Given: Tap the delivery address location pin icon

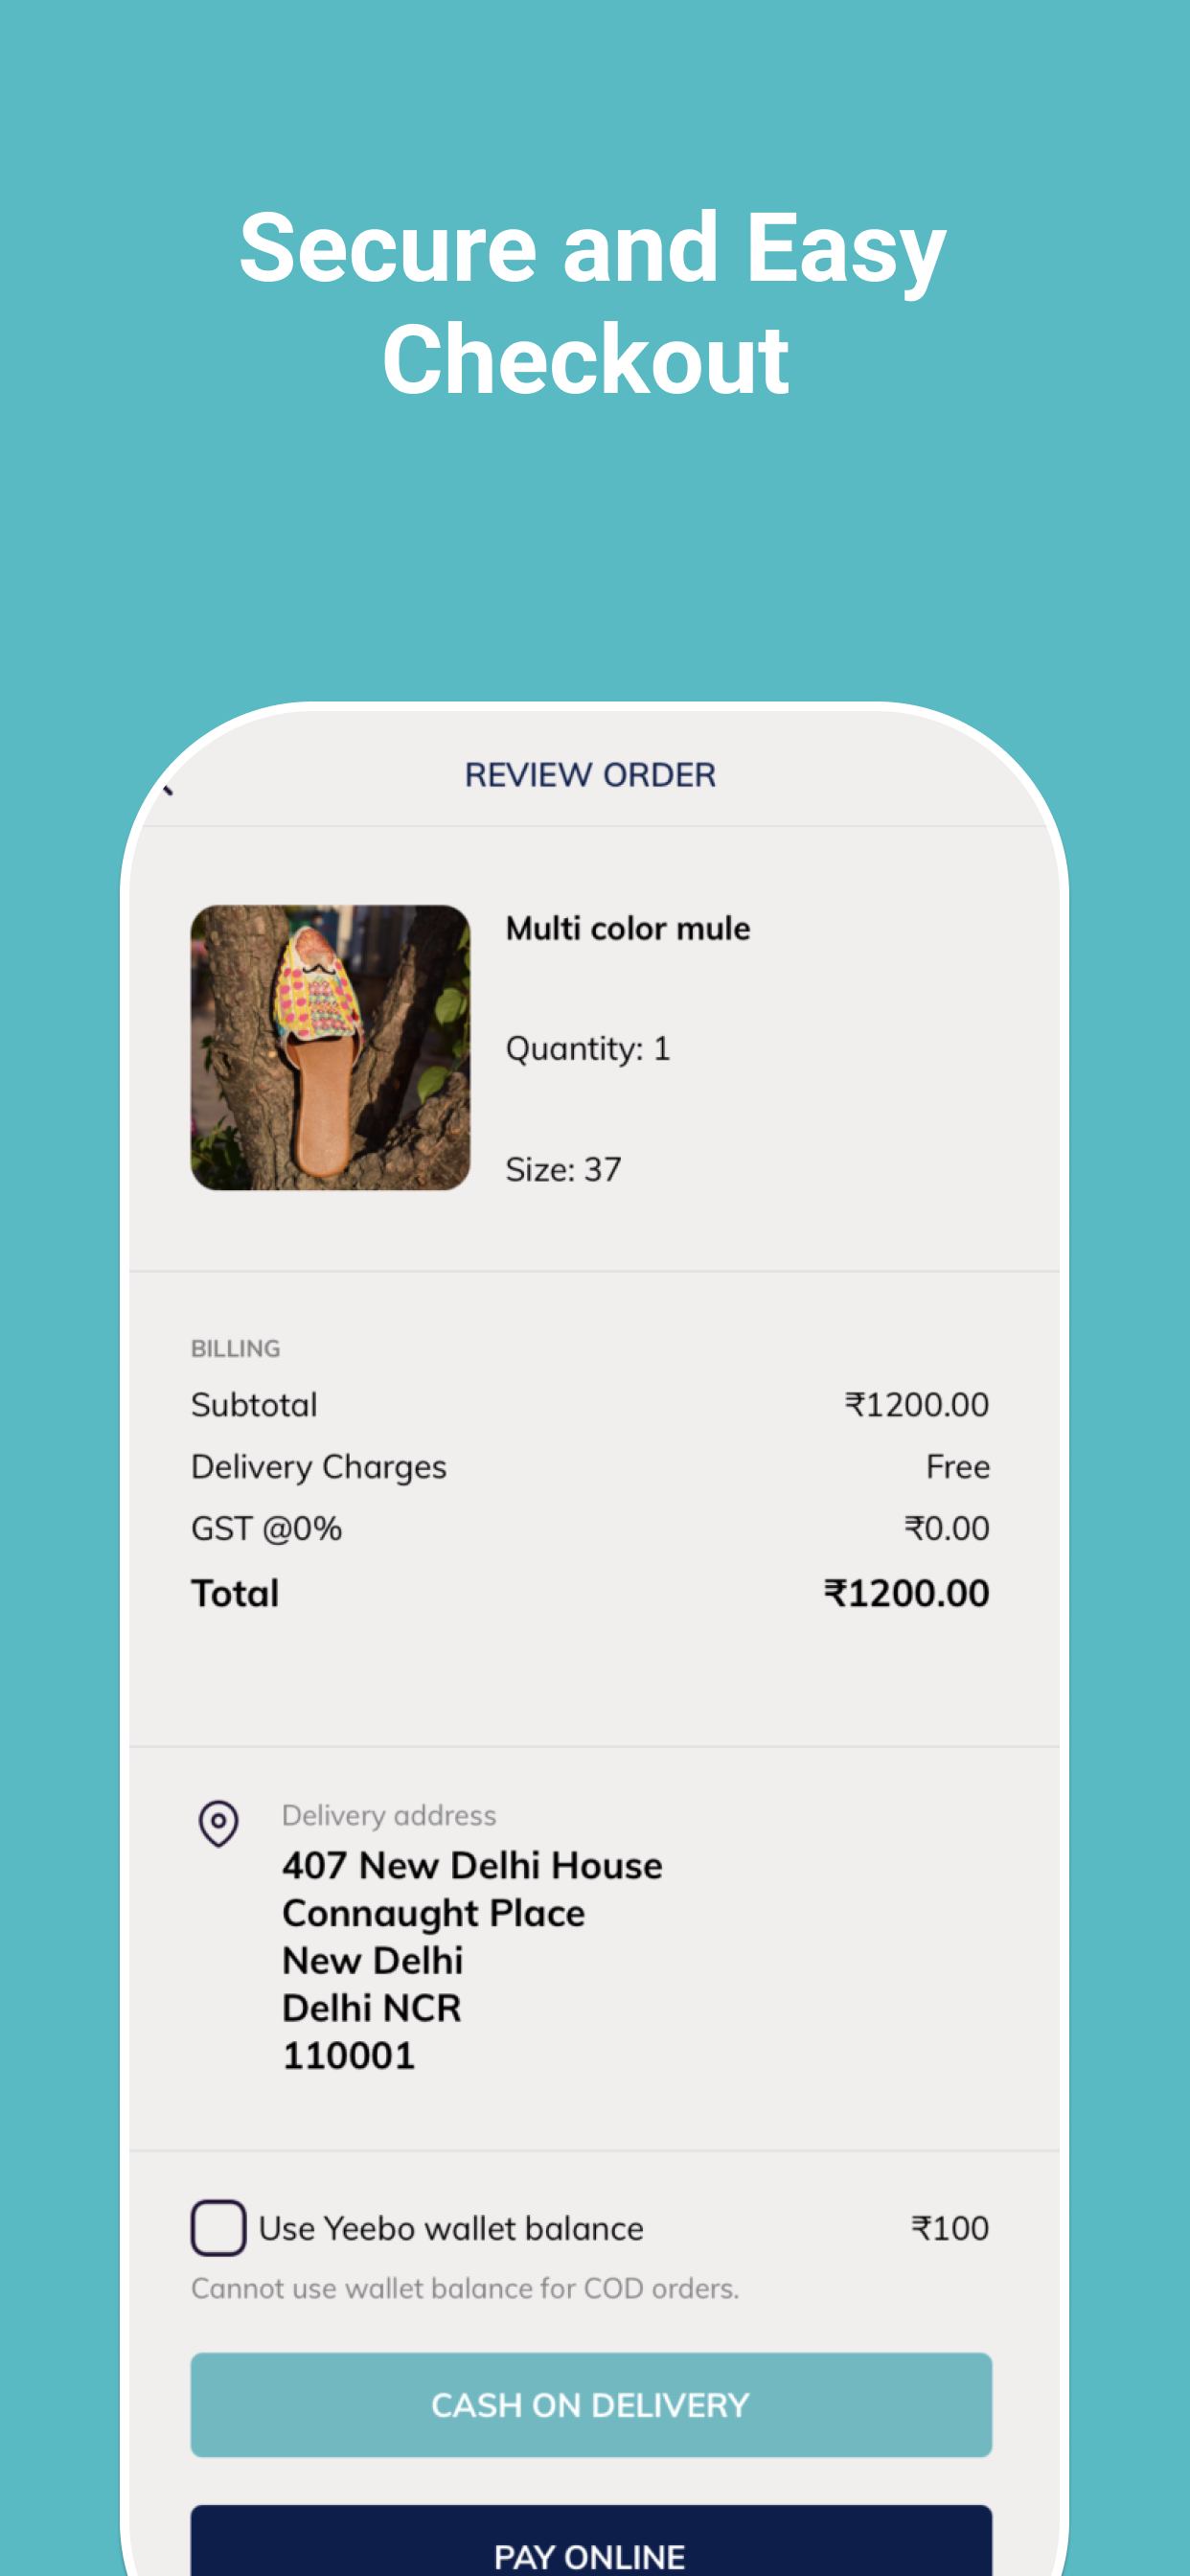Looking at the screenshot, I should pos(218,1823).
